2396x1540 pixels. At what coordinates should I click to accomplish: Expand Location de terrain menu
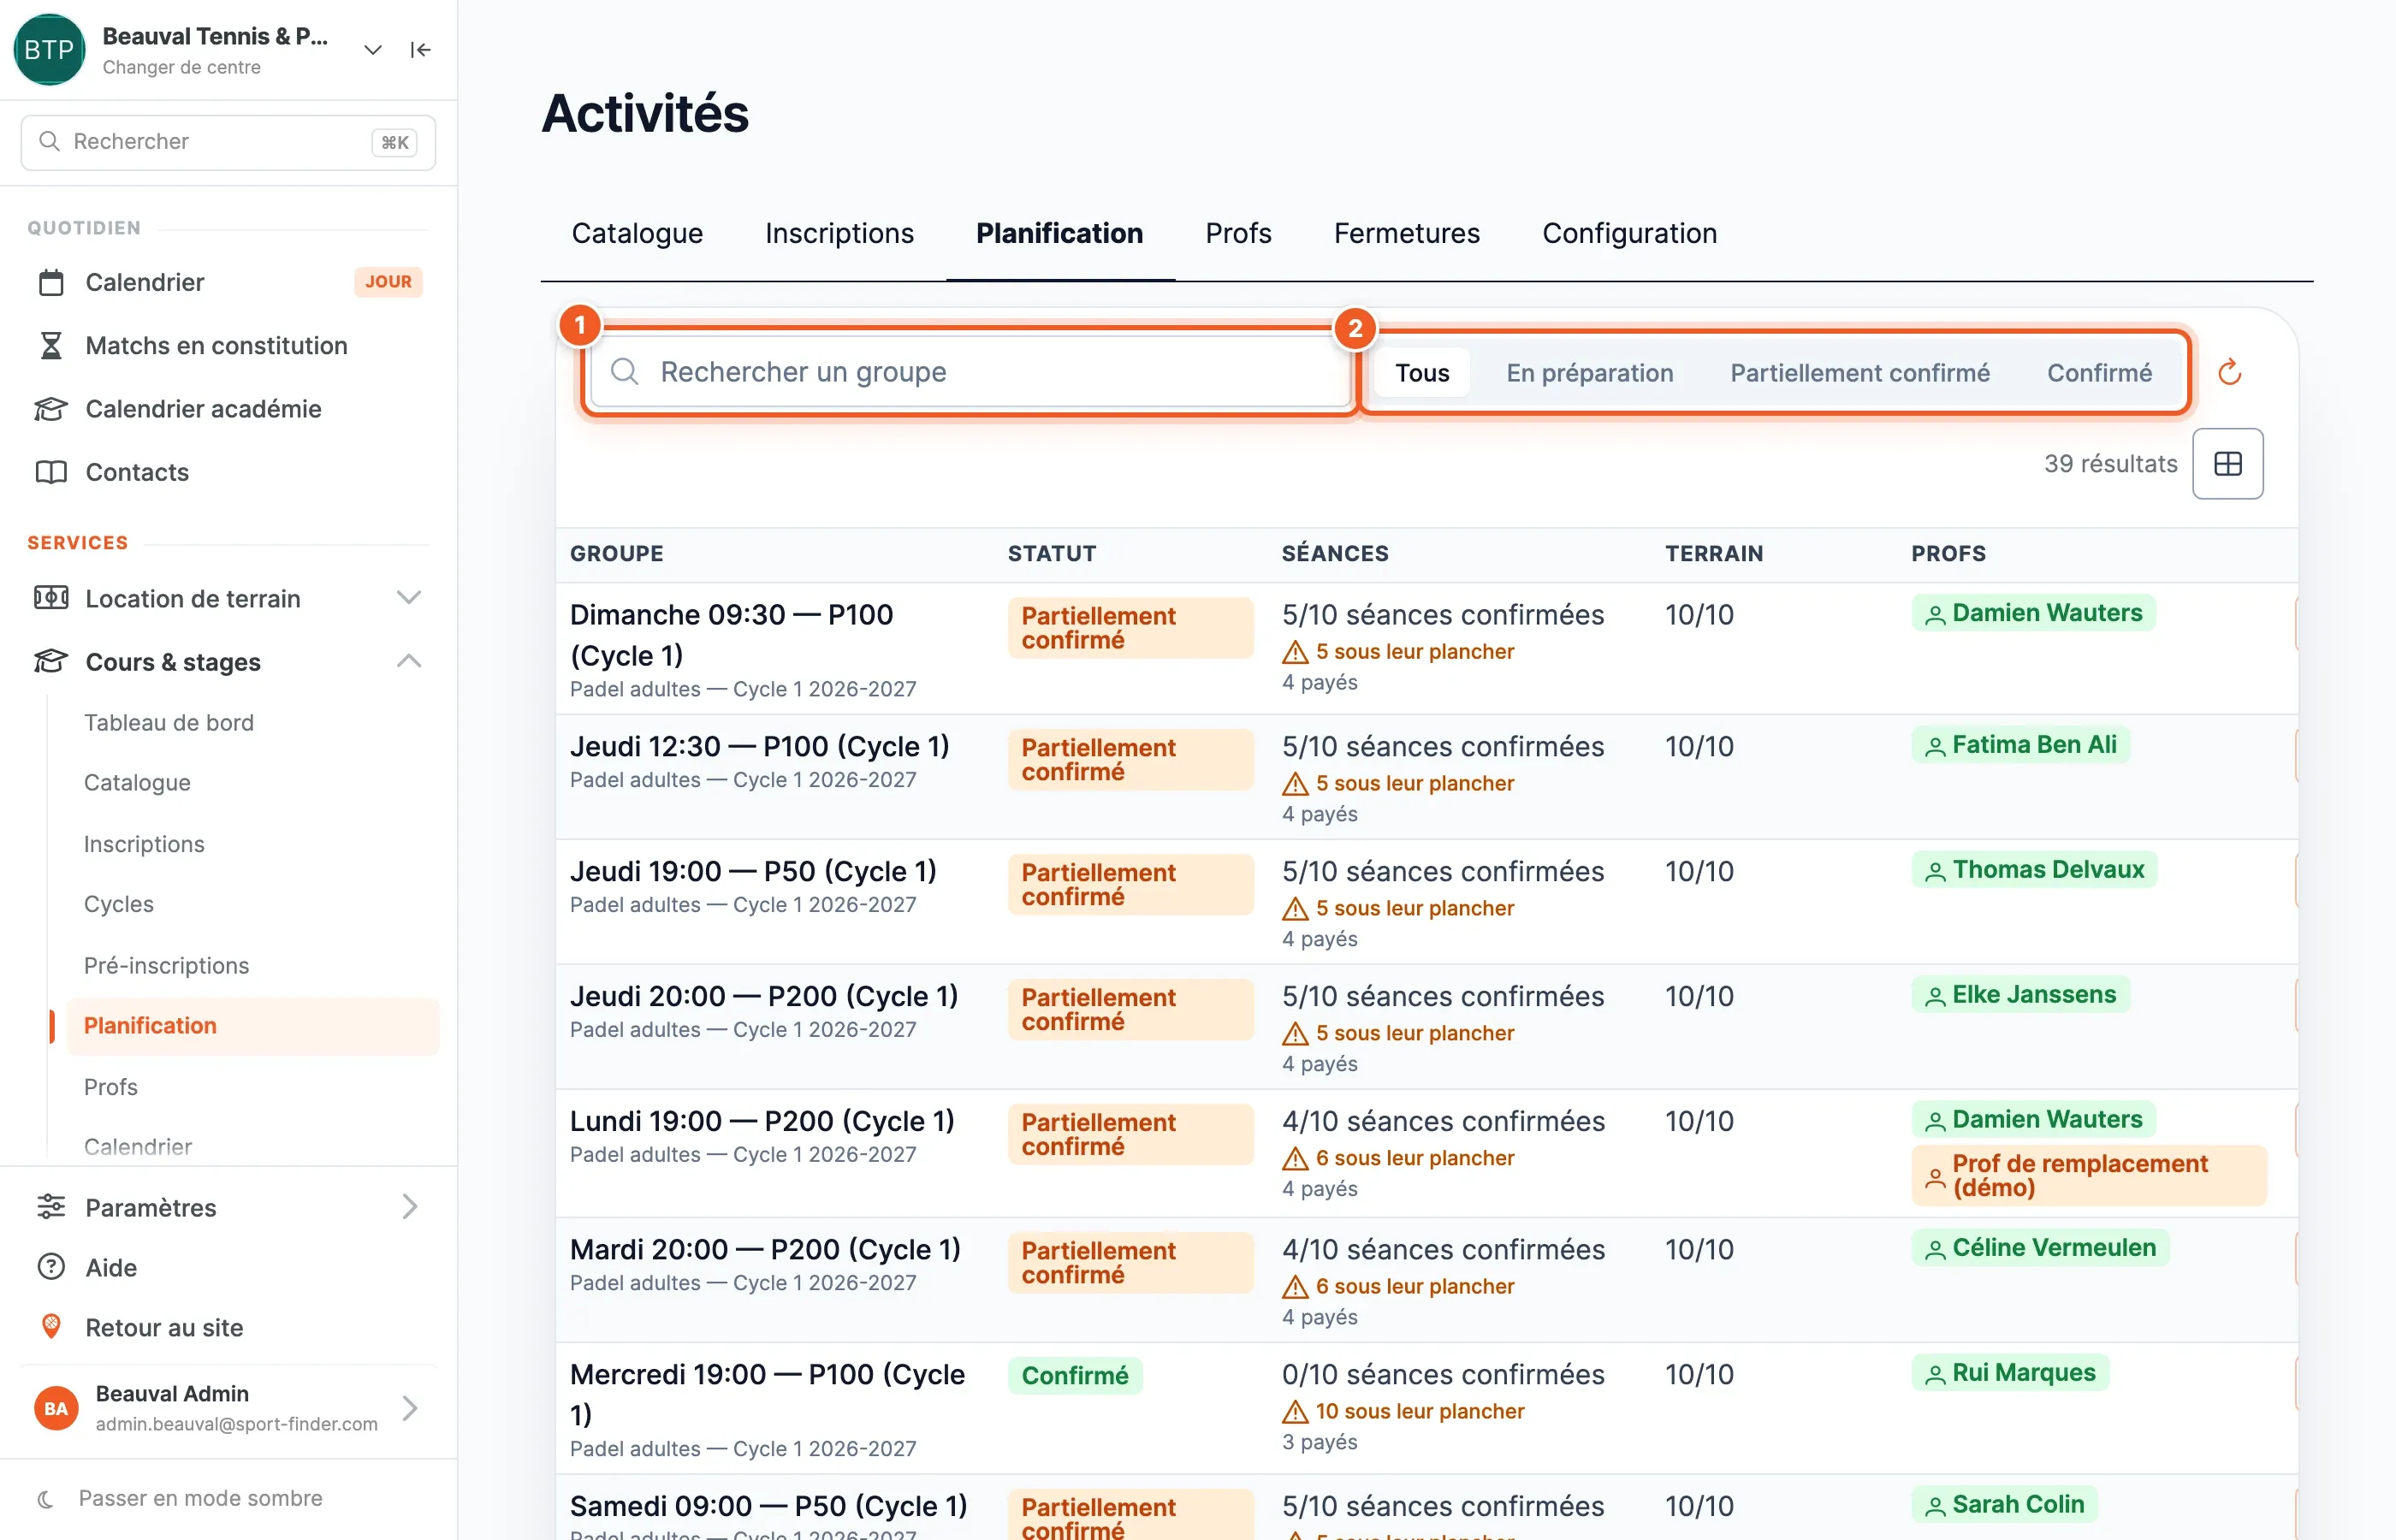[408, 598]
